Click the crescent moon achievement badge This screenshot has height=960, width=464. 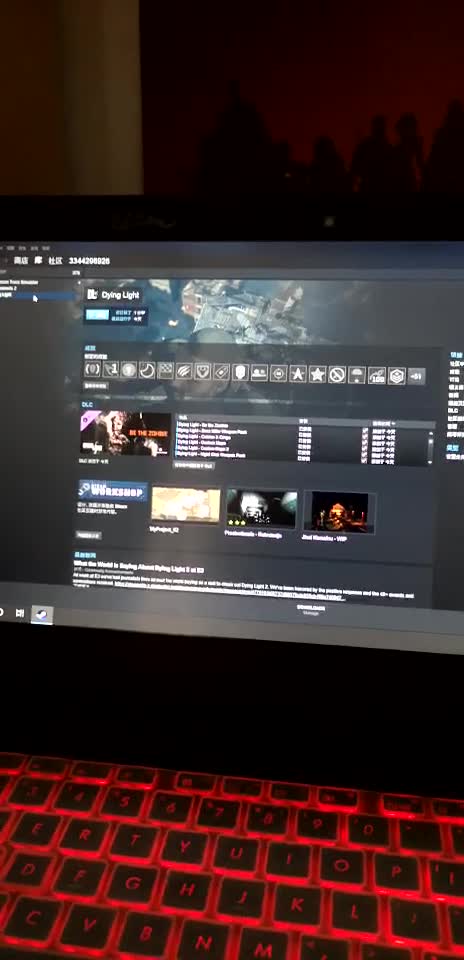click(147, 370)
